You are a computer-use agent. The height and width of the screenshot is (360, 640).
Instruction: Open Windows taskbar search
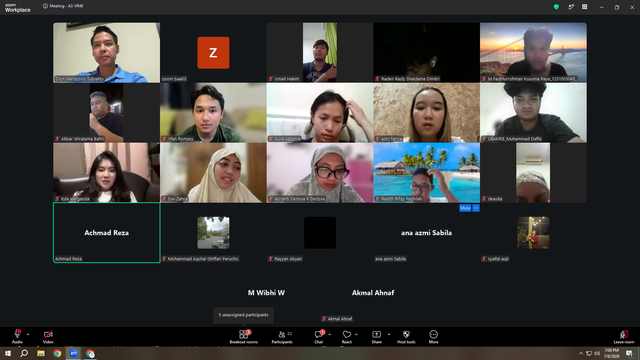click(x=24, y=353)
